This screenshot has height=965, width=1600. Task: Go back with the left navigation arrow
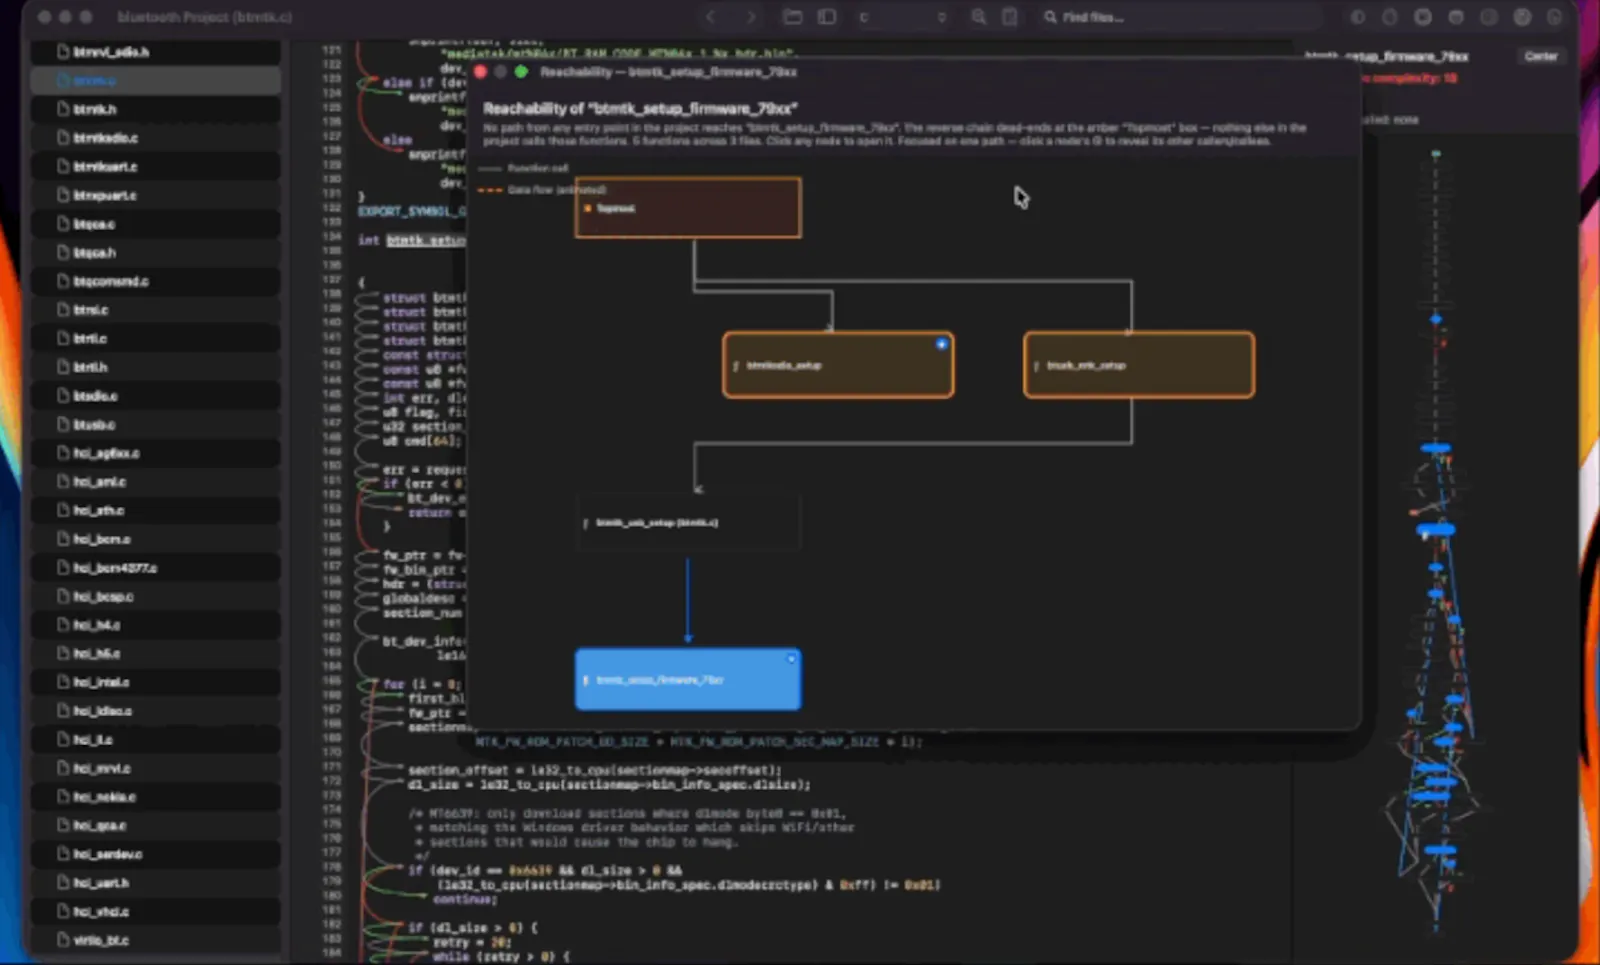point(711,17)
